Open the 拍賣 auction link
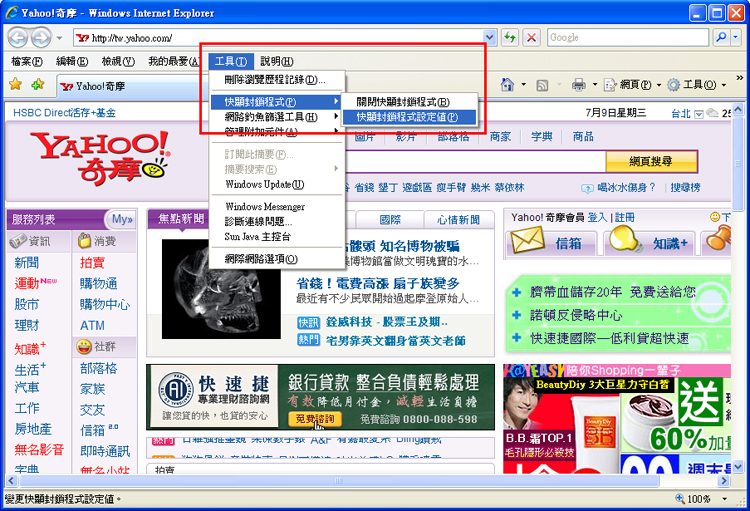Viewport: 750px width, 511px height. point(92,262)
